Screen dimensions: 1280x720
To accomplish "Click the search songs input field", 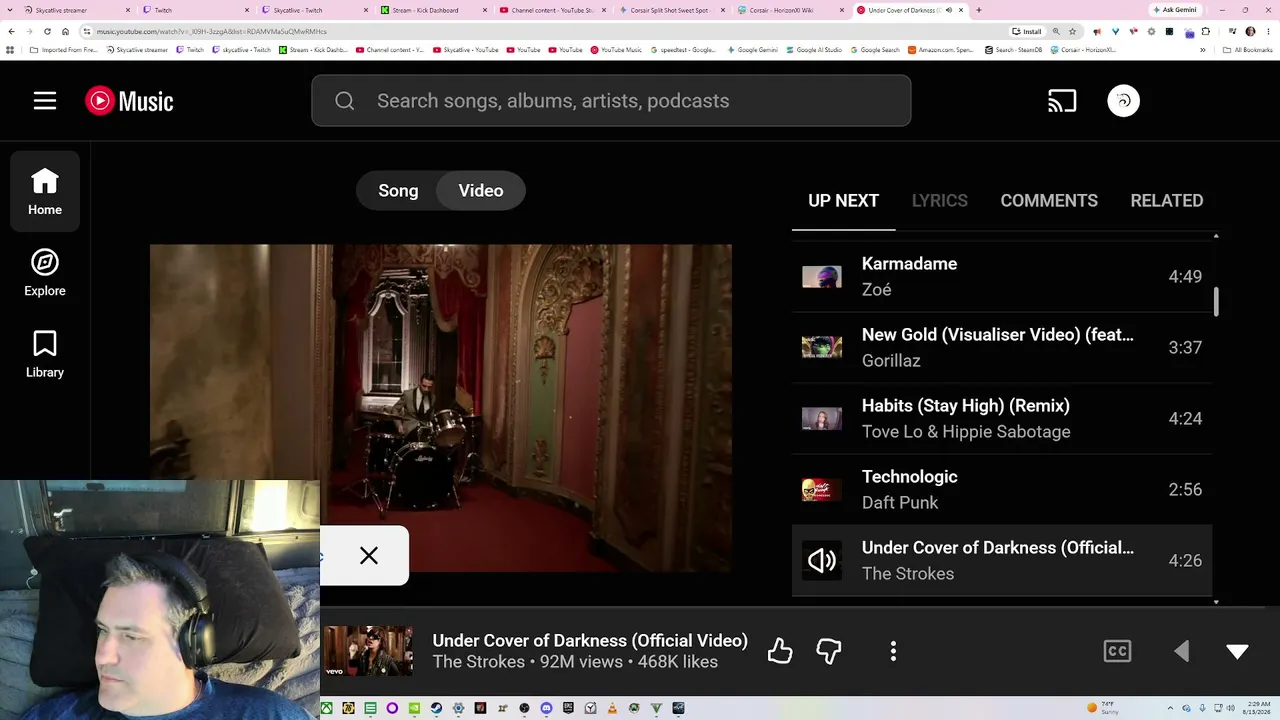I will pyautogui.click(x=611, y=101).
